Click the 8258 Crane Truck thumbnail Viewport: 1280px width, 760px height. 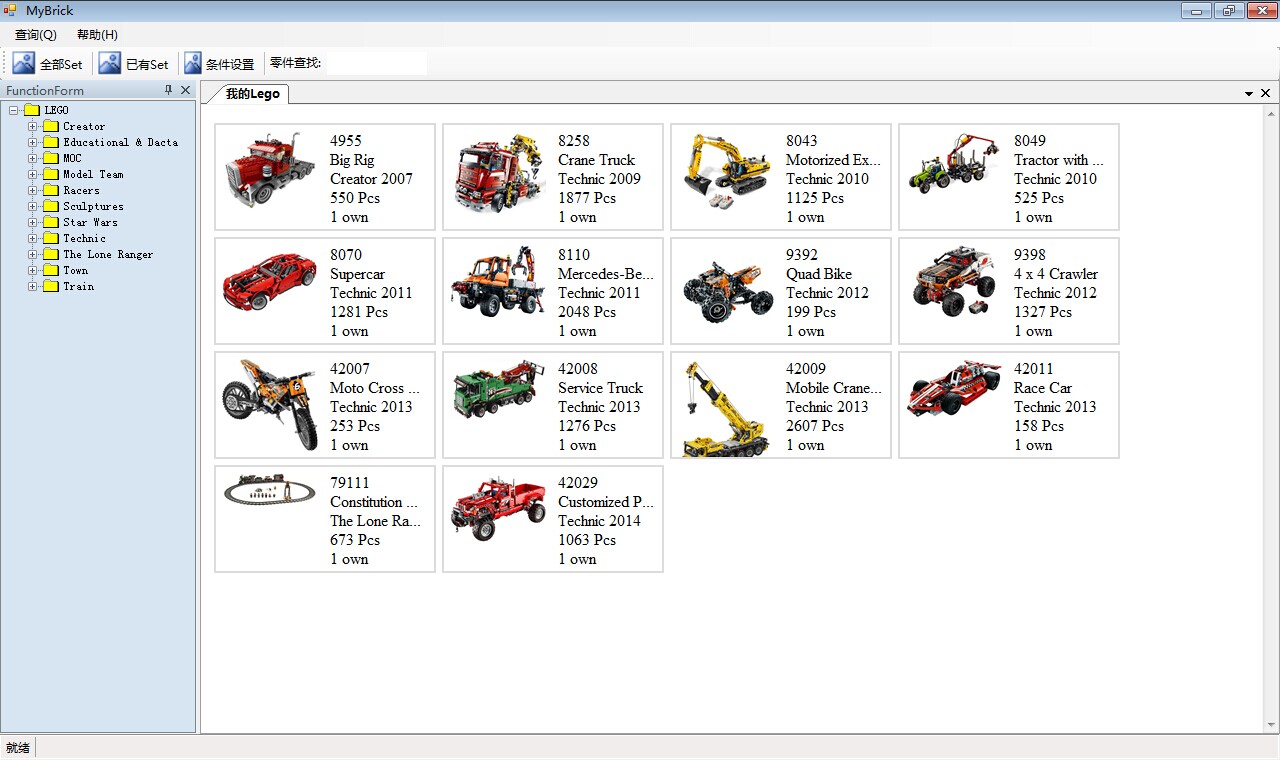[x=500, y=172]
